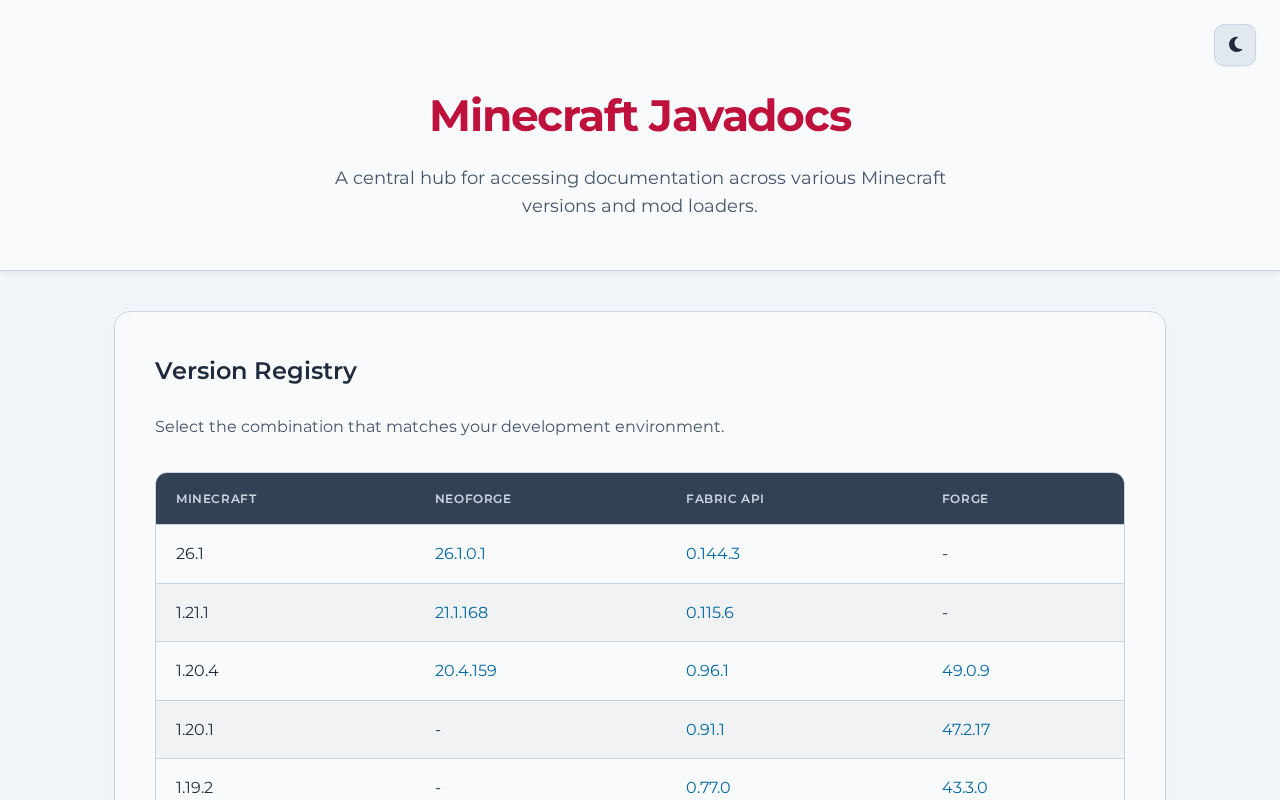
Task: Toggle dark mode with the moon icon
Action: (x=1235, y=45)
